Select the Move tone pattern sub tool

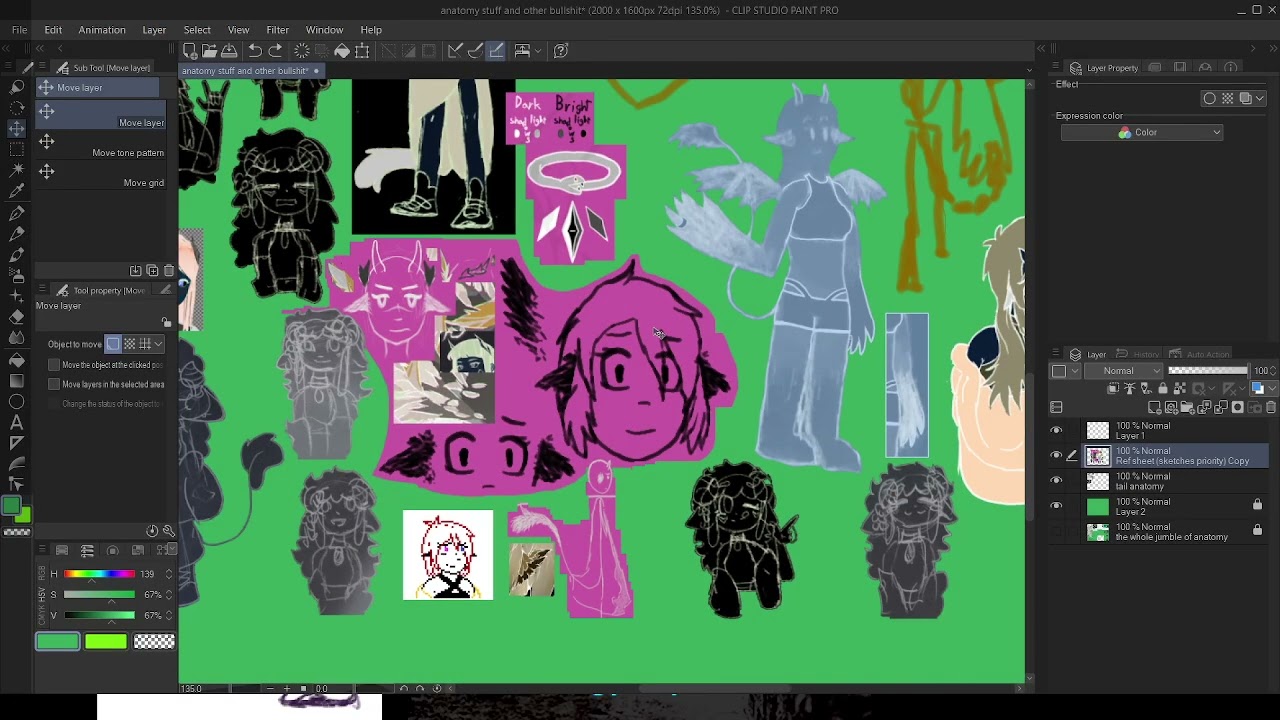(100, 144)
